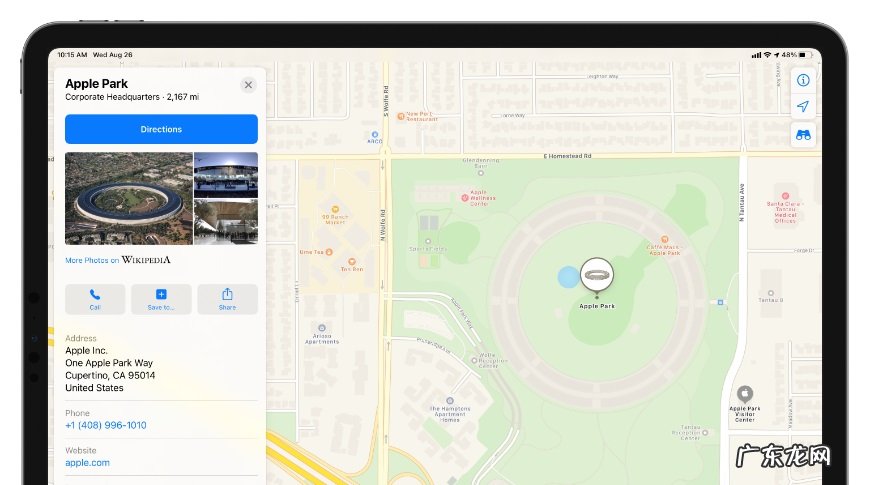Close the Apple Park place card
This screenshot has height=485, width=870.
(248, 85)
